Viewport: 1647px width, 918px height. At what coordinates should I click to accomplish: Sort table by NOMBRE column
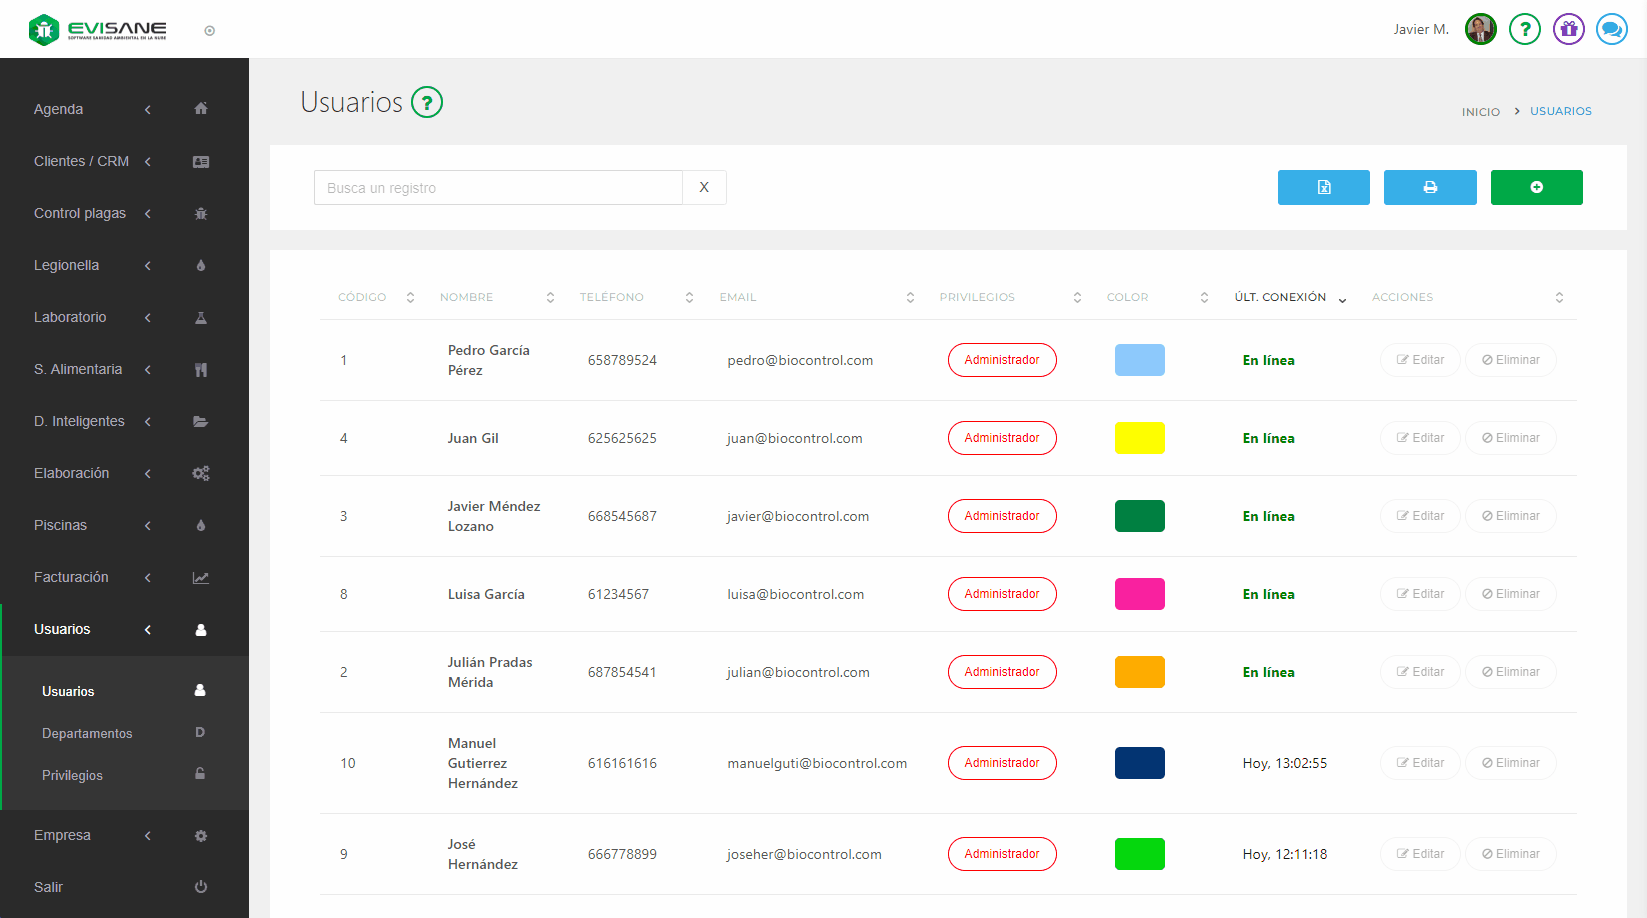(x=496, y=297)
